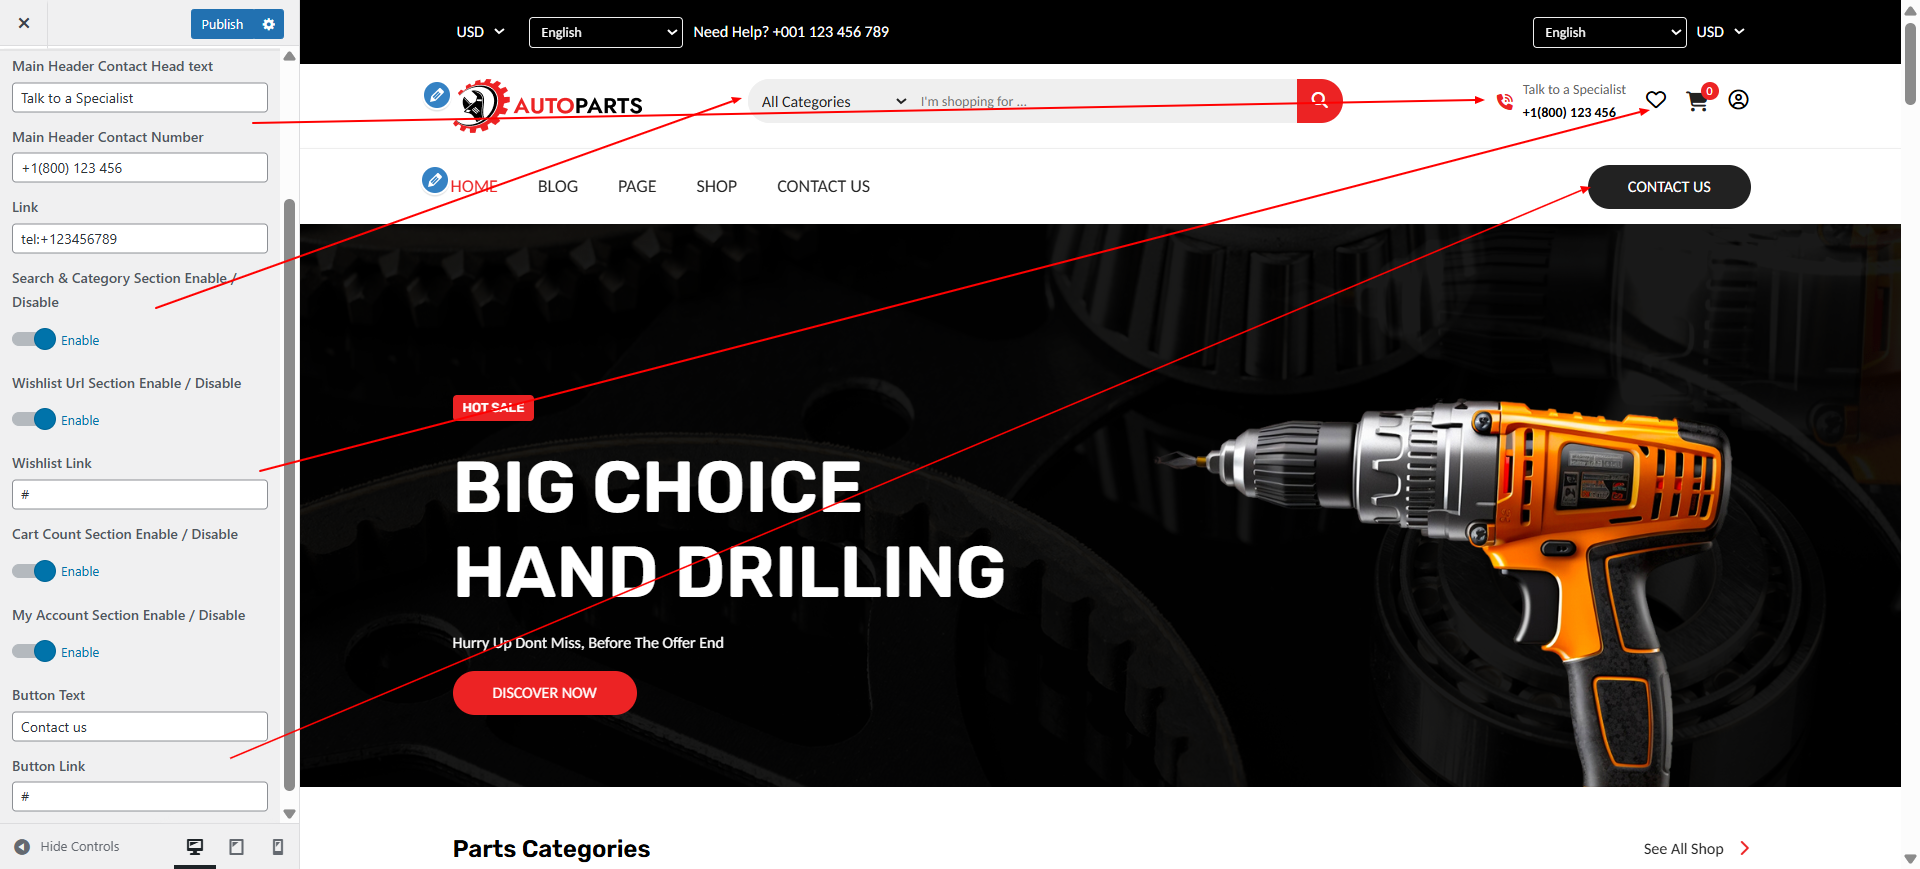Open publish settings gear icon
The image size is (1920, 869).
pyautogui.click(x=269, y=24)
